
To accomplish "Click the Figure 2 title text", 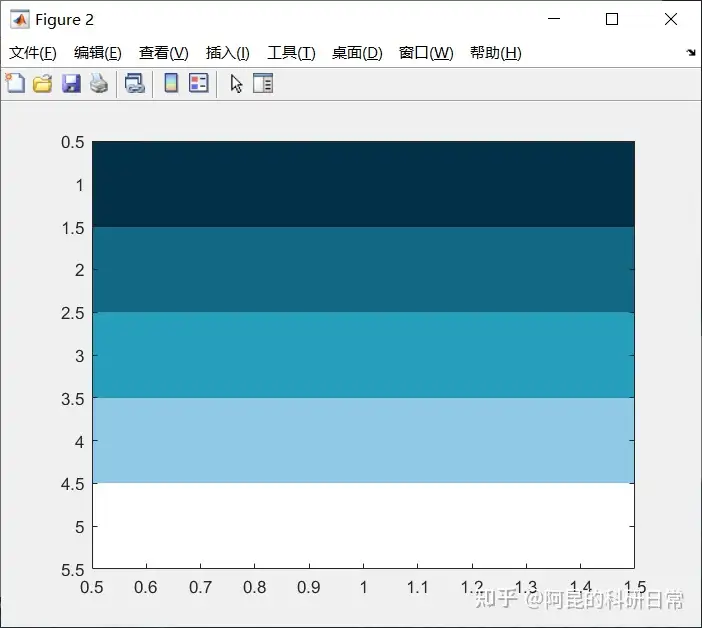I will (x=64, y=20).
